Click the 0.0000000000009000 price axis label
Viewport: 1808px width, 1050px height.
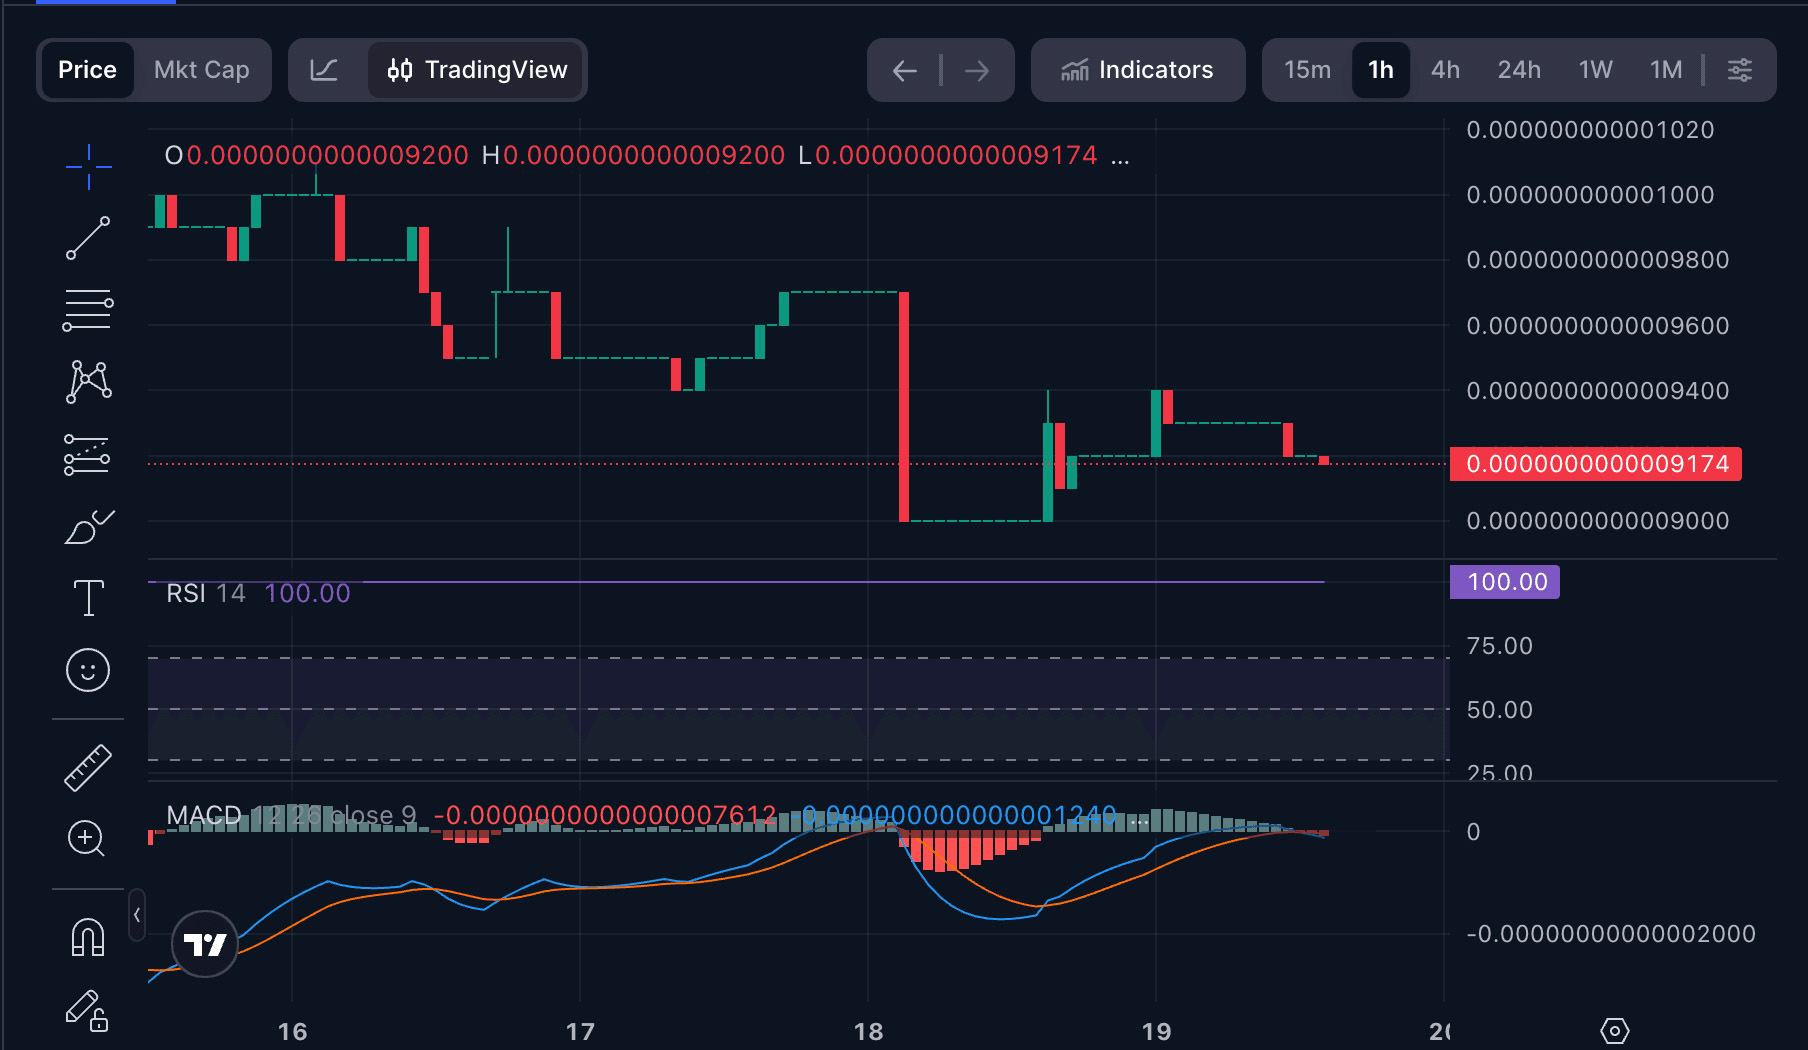coord(1597,521)
